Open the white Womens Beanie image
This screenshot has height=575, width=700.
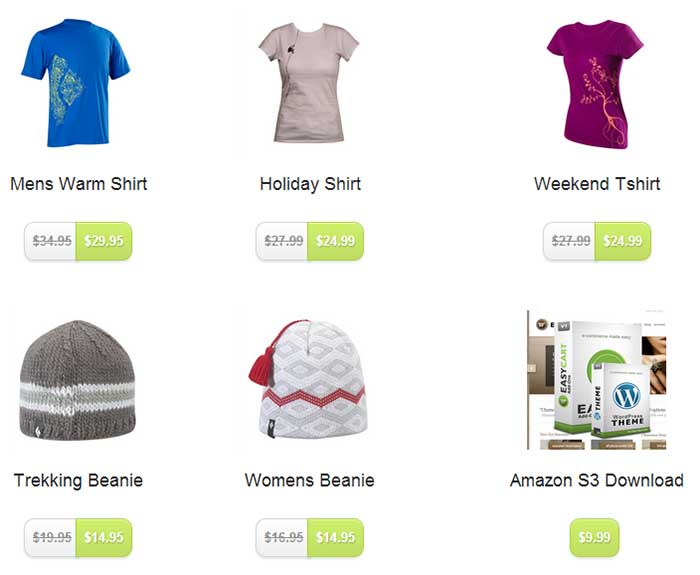coord(308,379)
